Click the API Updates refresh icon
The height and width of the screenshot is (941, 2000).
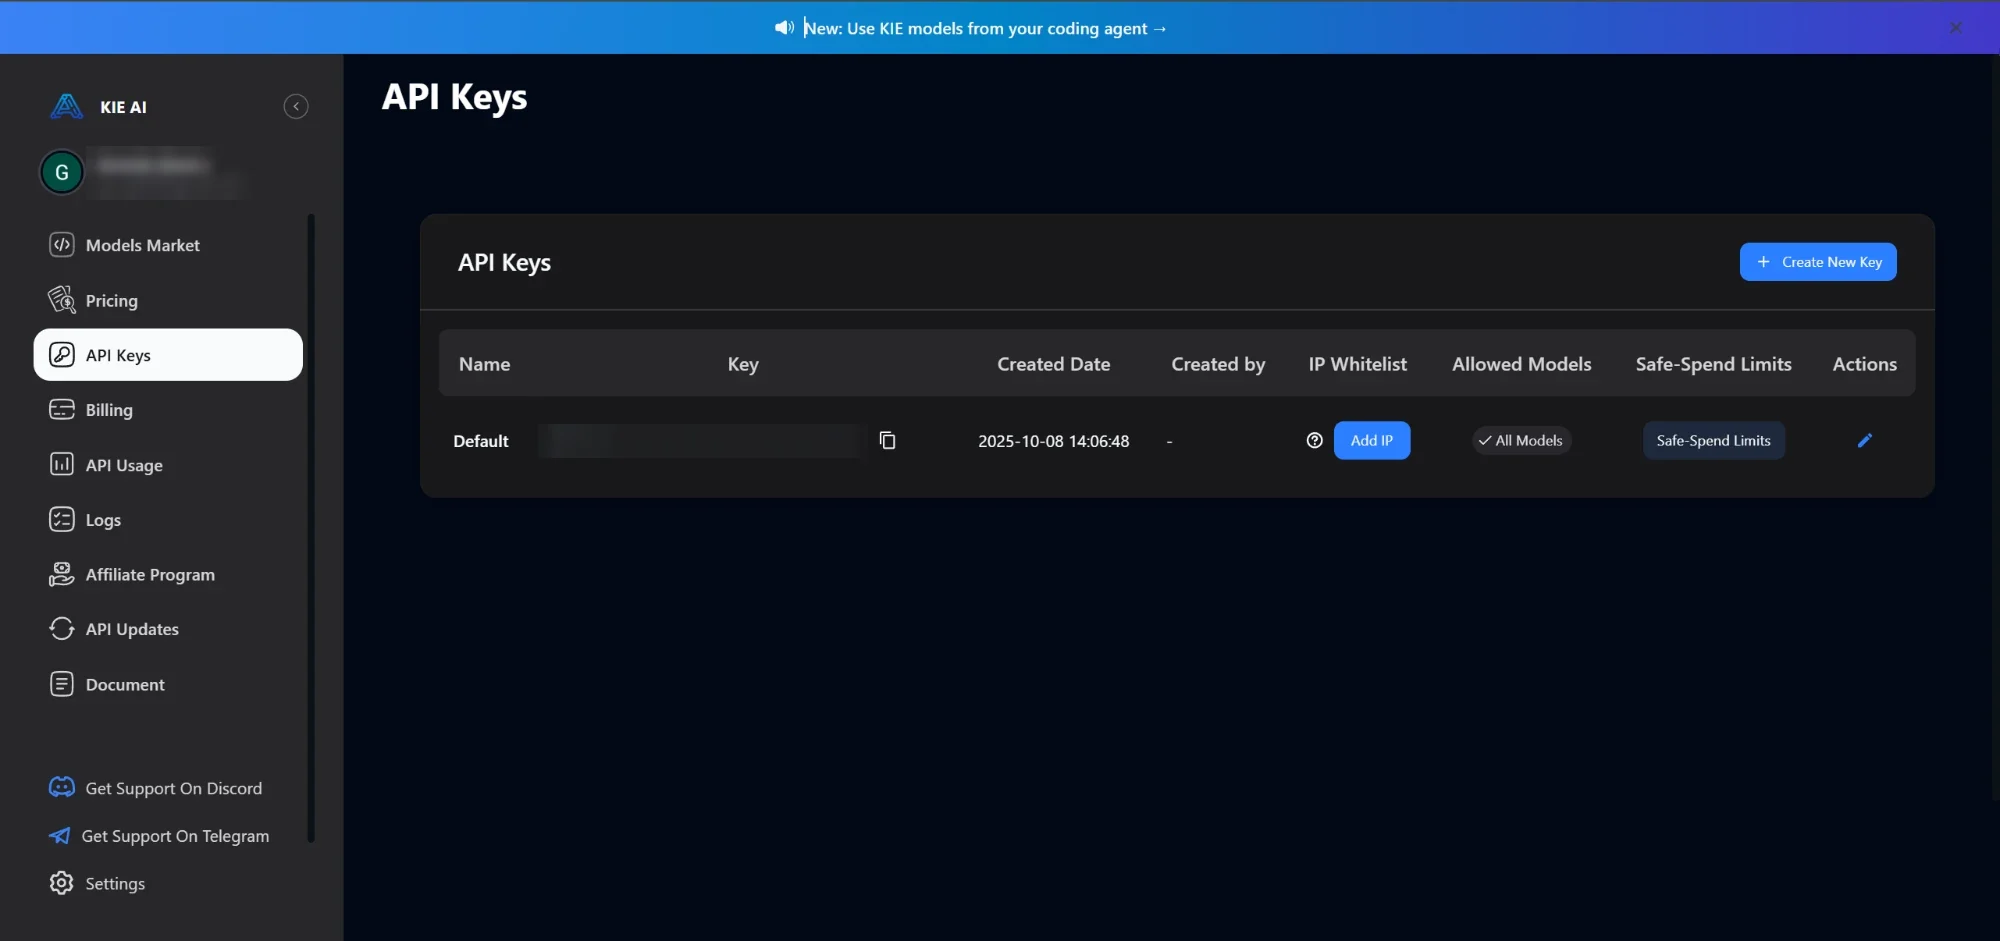click(x=62, y=628)
